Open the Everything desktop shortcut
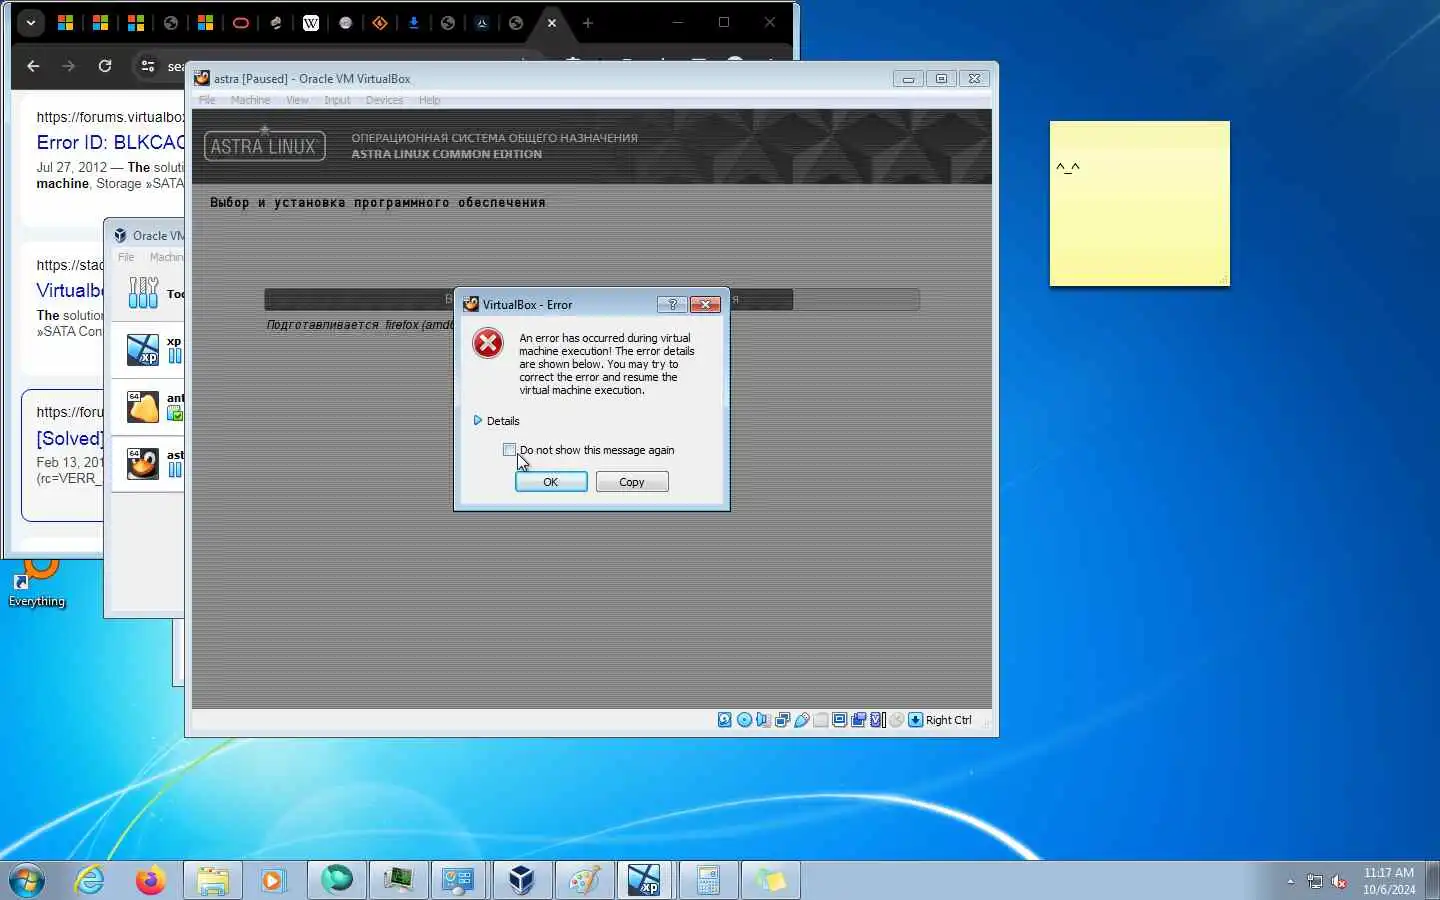The width and height of the screenshot is (1440, 900). click(37, 583)
